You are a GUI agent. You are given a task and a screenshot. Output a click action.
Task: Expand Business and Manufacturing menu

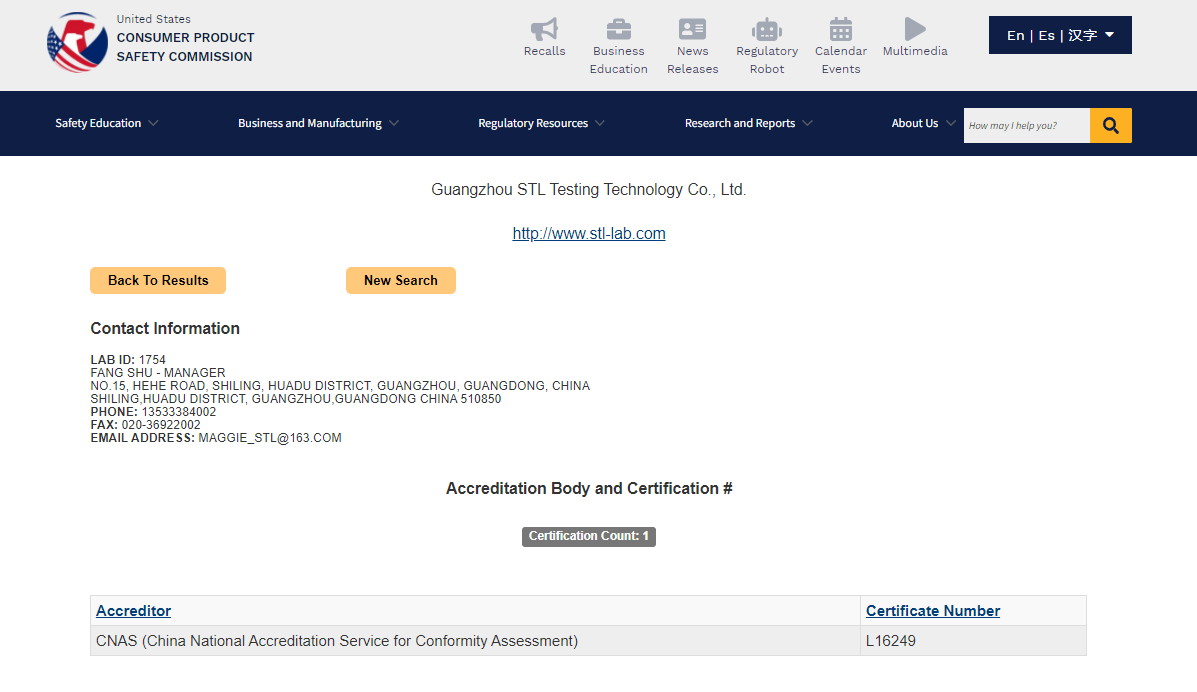318,123
